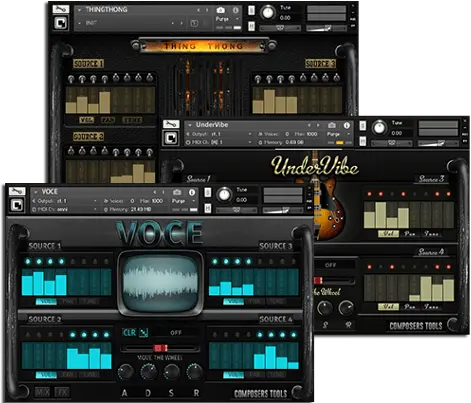Click the red wheel slider handle in VOCE

coord(161,348)
